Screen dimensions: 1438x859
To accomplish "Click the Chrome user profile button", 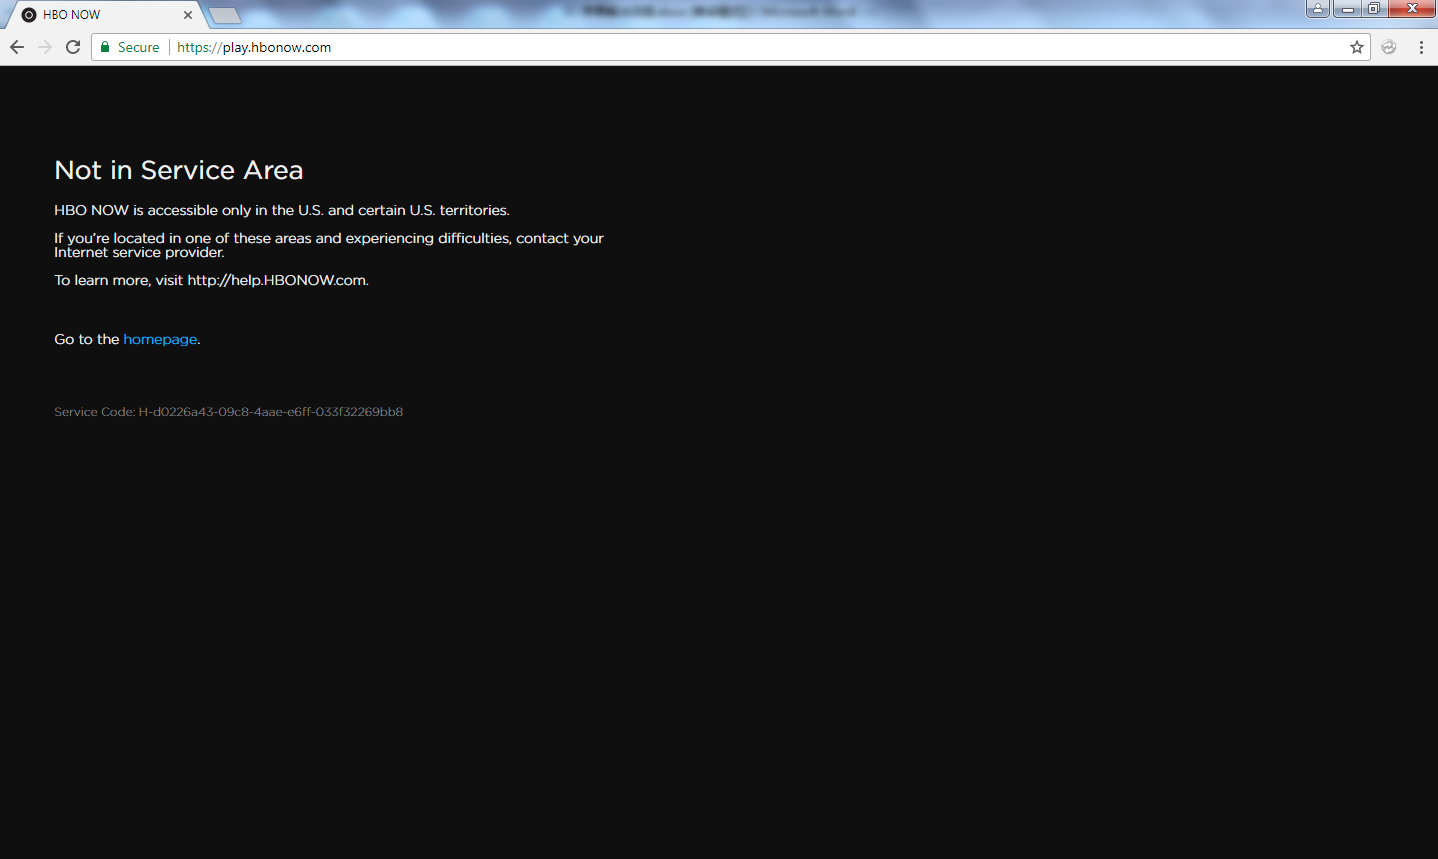I will (x=1318, y=9).
